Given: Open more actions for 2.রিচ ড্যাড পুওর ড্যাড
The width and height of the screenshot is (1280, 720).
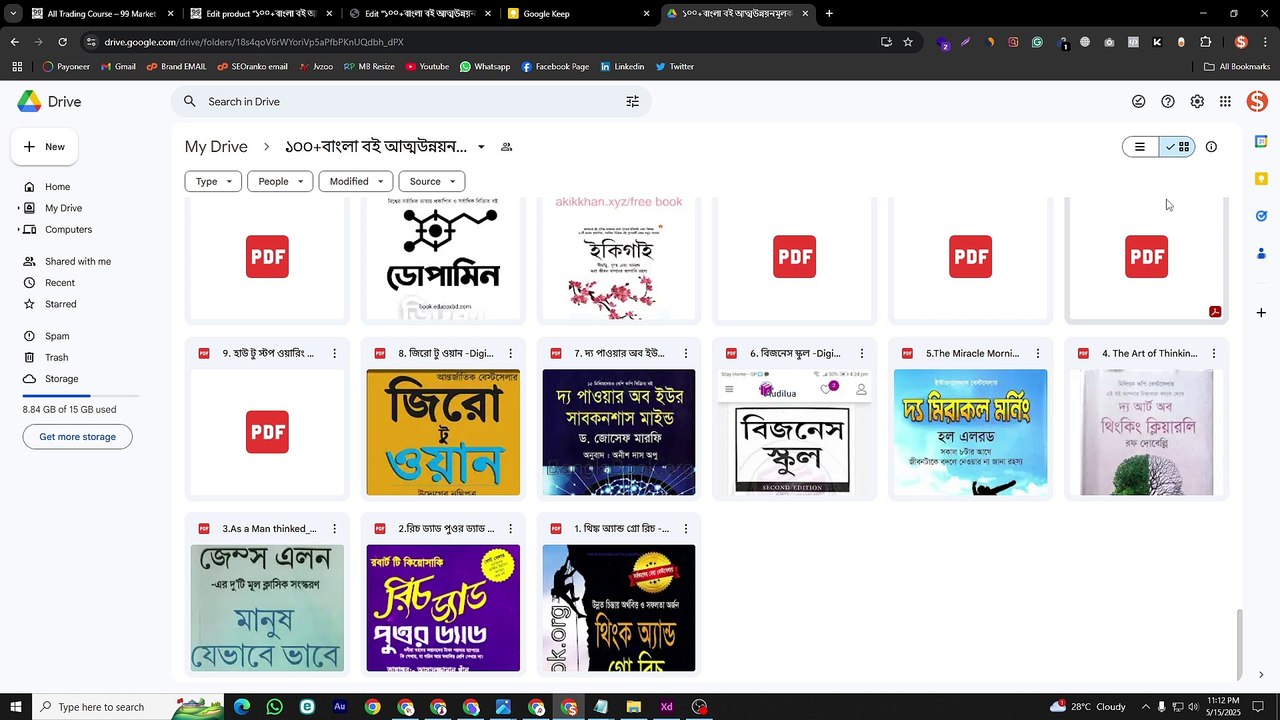Looking at the screenshot, I should (x=510, y=529).
